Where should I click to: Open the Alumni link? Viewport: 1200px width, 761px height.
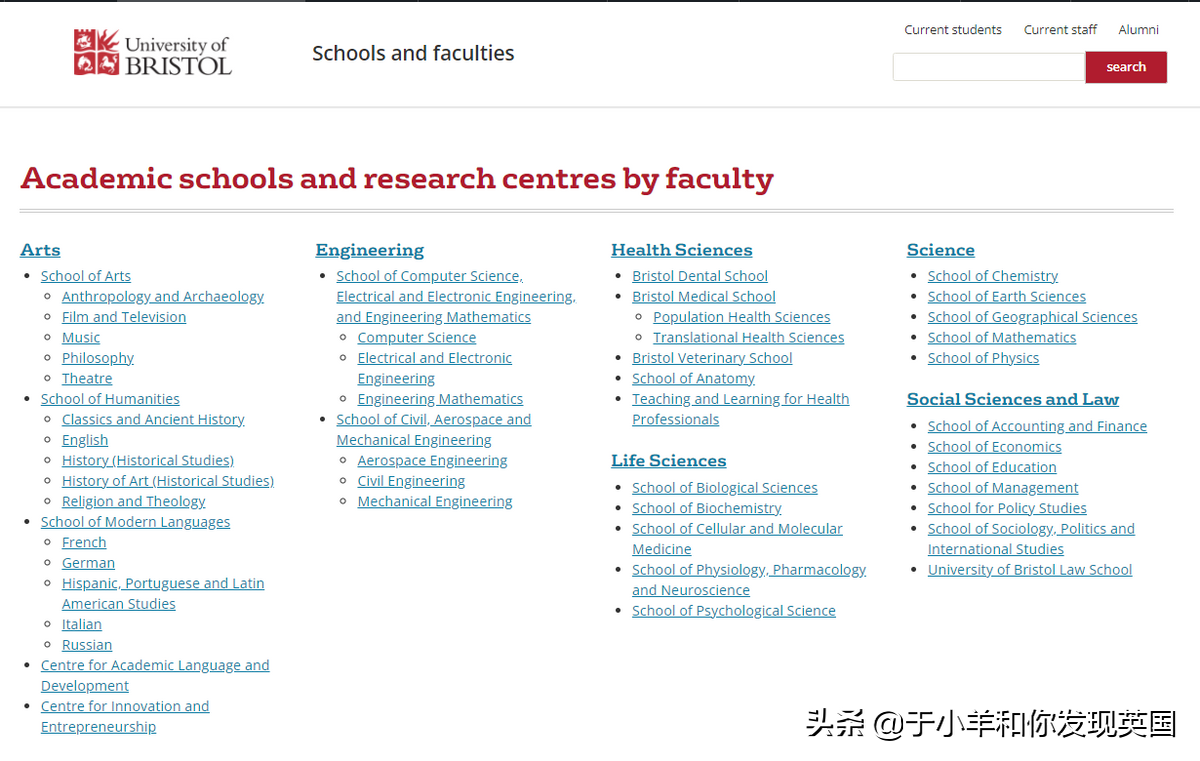click(1139, 30)
